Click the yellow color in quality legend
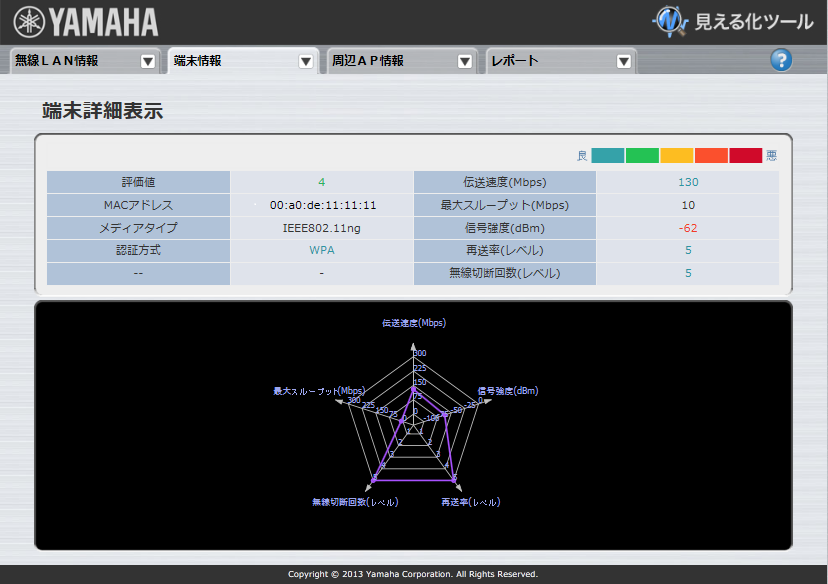Screen dimensions: 828x584 [676, 156]
